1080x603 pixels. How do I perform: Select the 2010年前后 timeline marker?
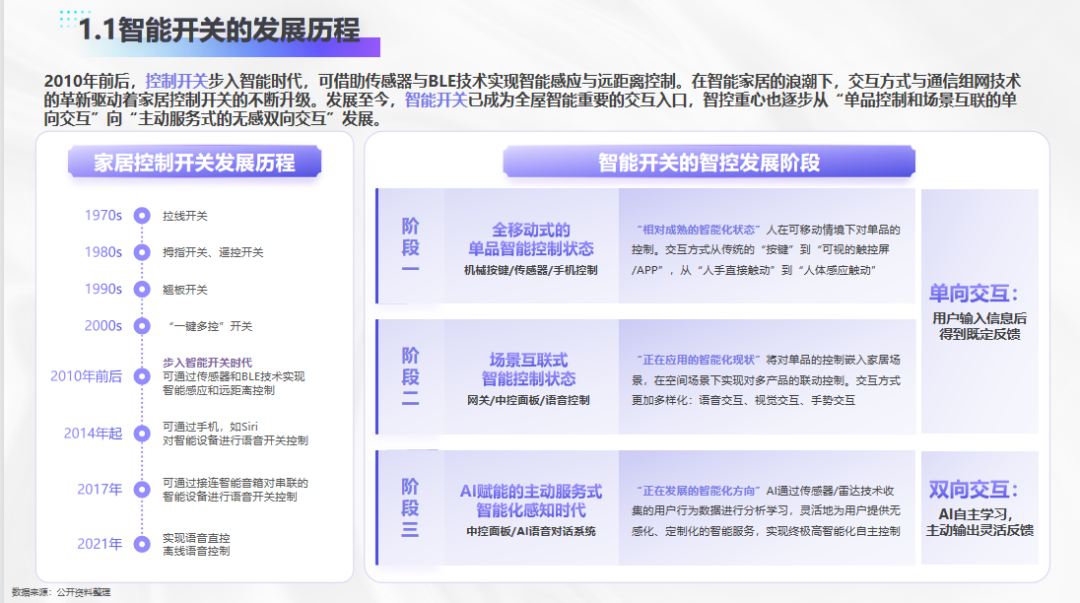(x=141, y=376)
